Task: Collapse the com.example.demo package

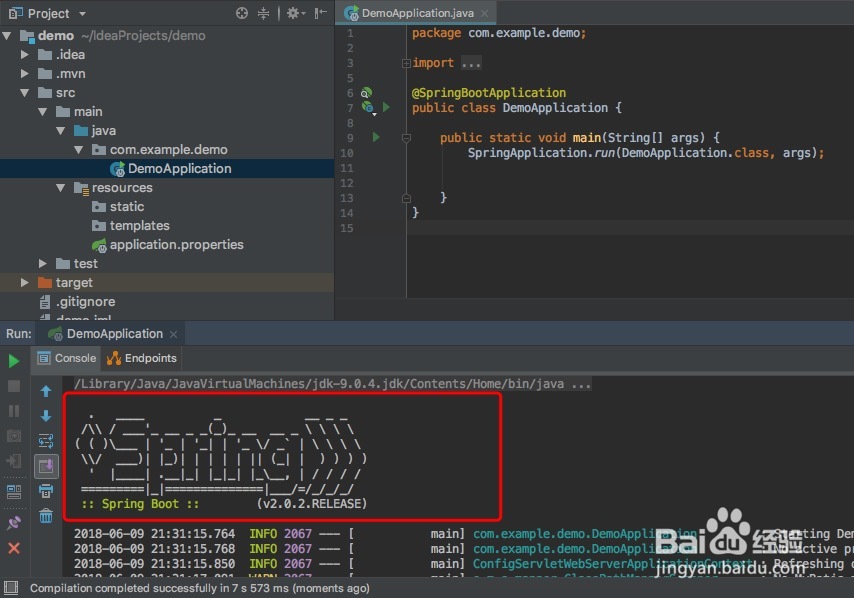Action: [x=78, y=150]
